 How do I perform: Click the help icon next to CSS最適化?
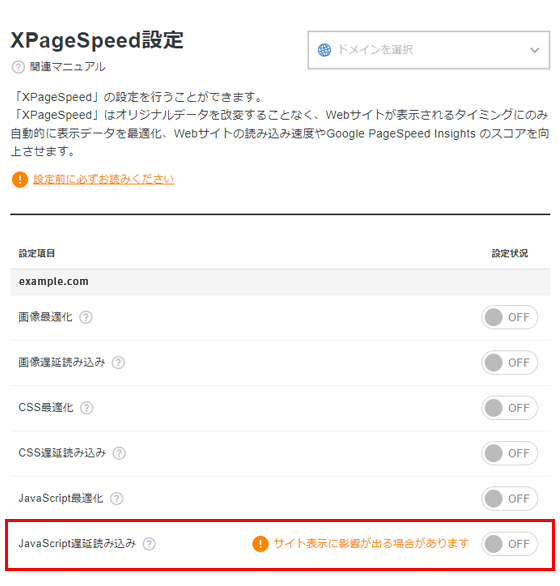87,408
